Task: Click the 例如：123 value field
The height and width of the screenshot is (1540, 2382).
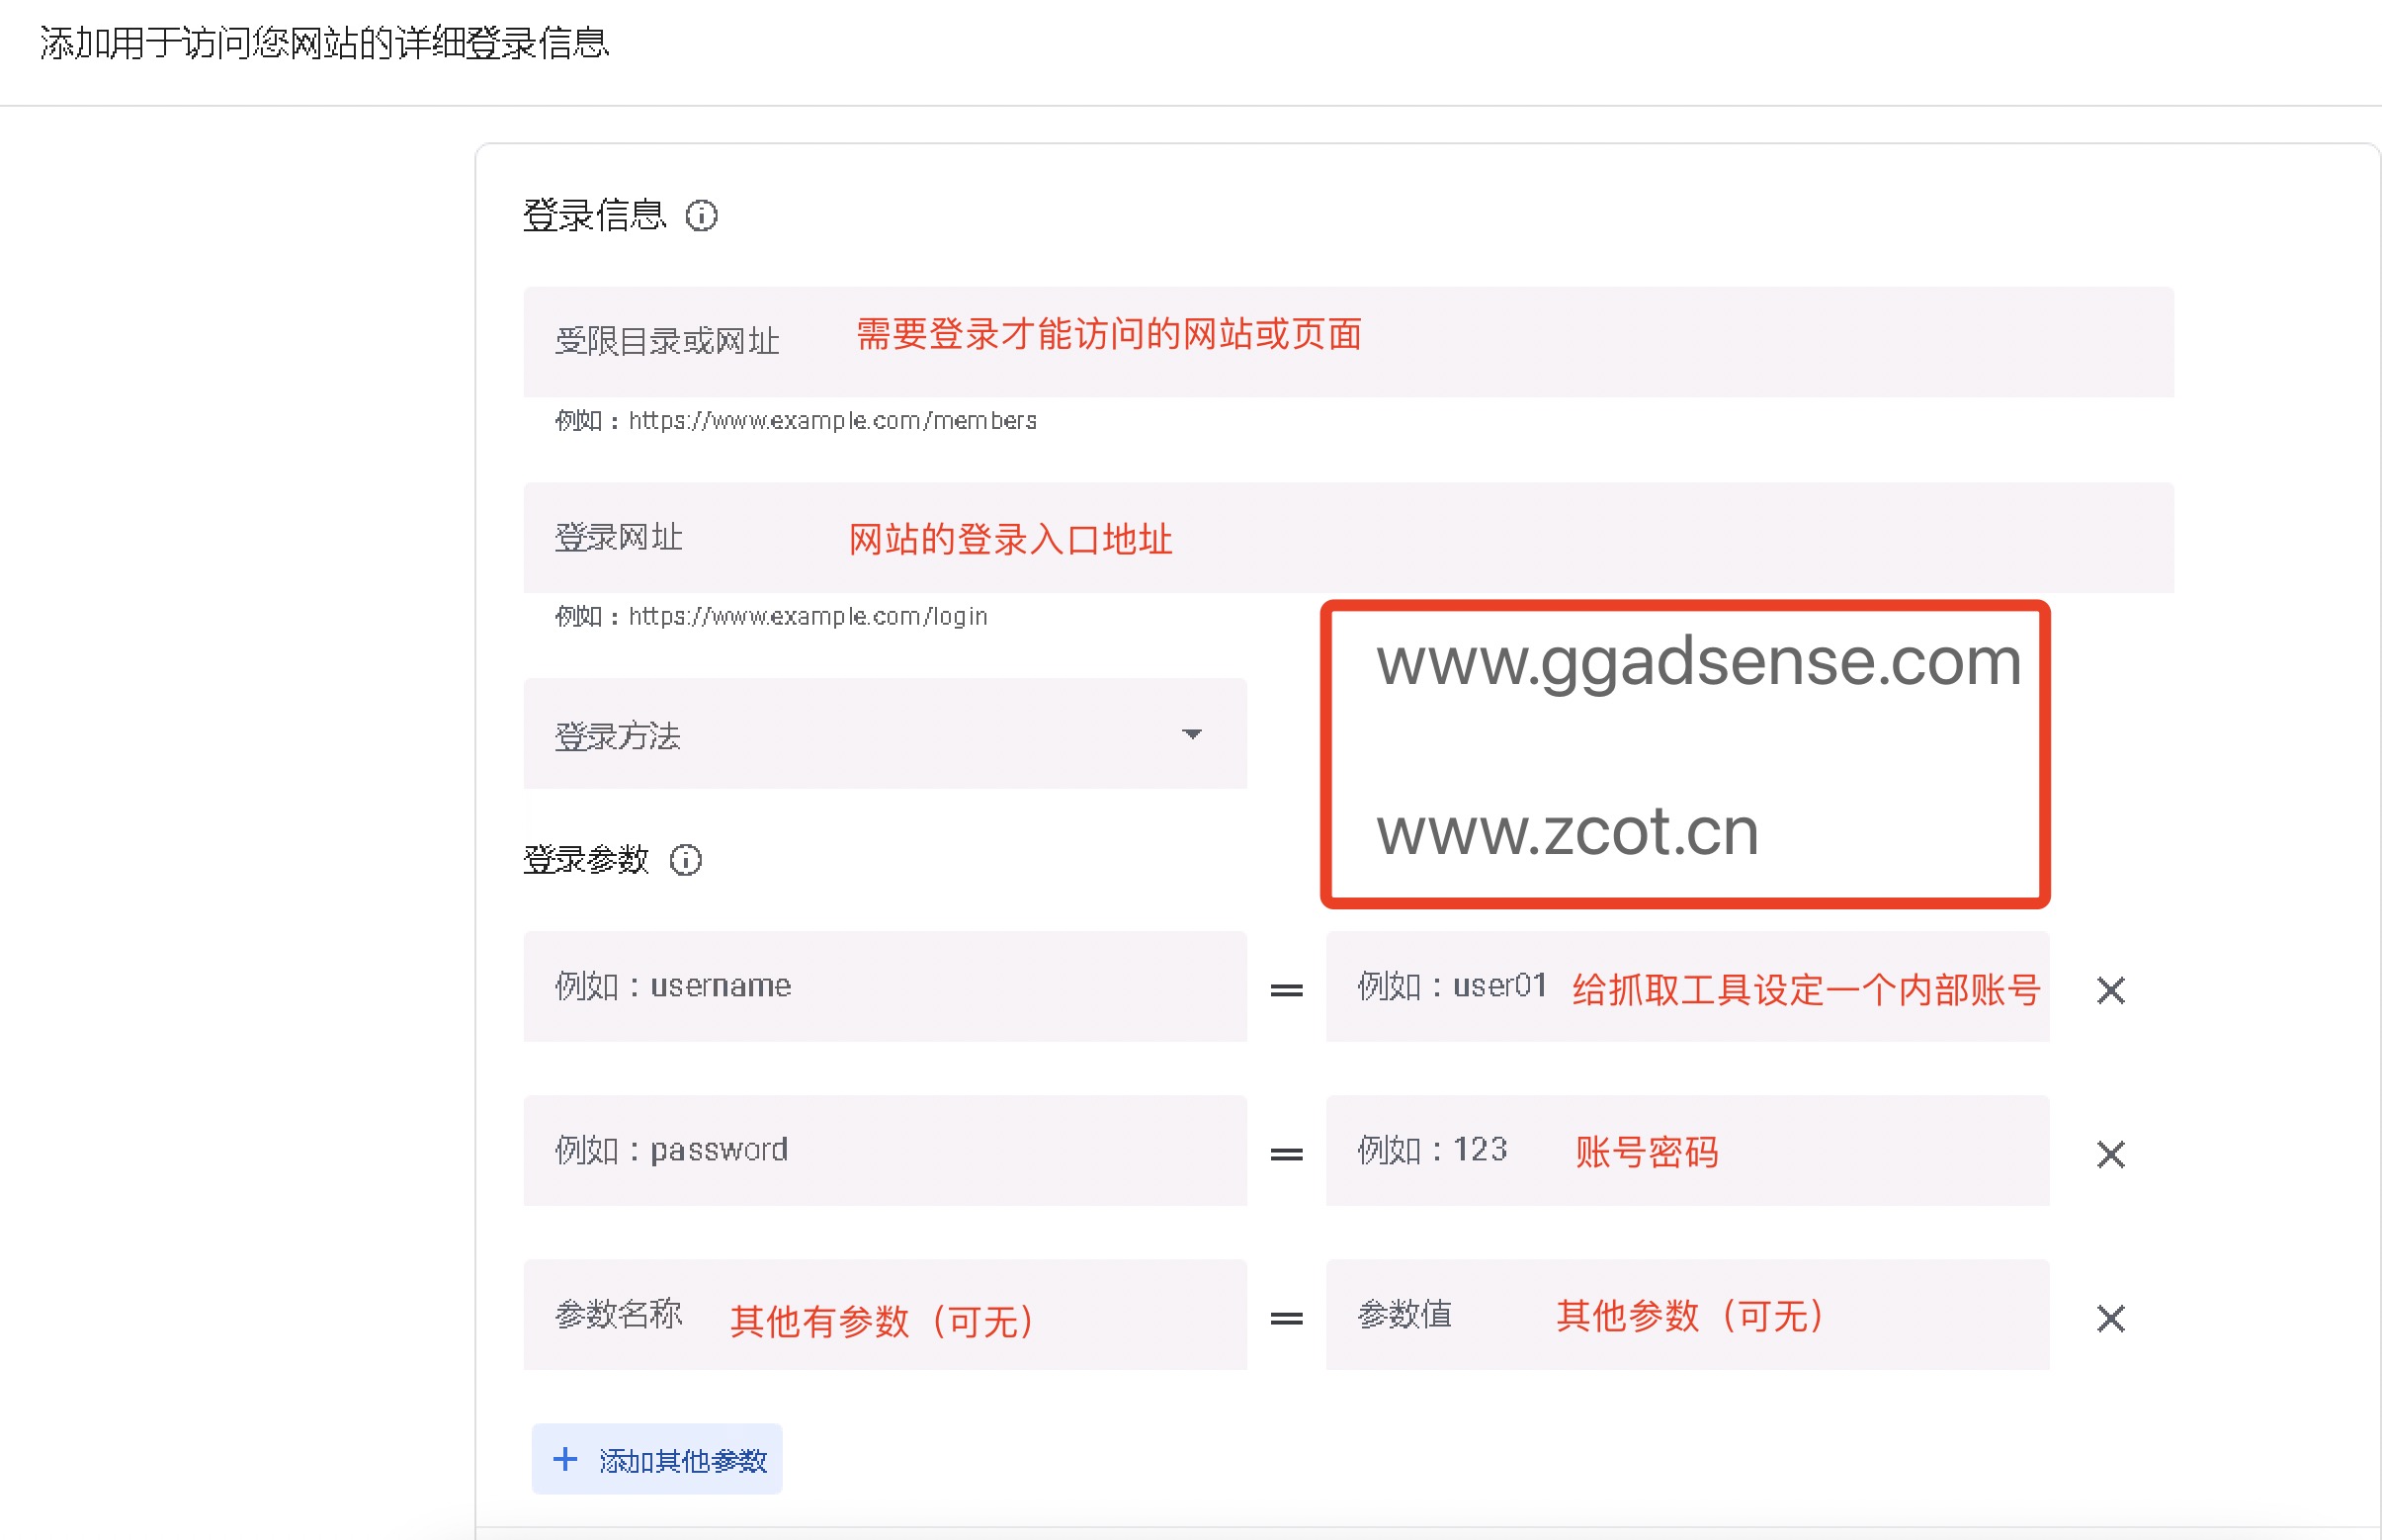Action: coord(1687,1150)
